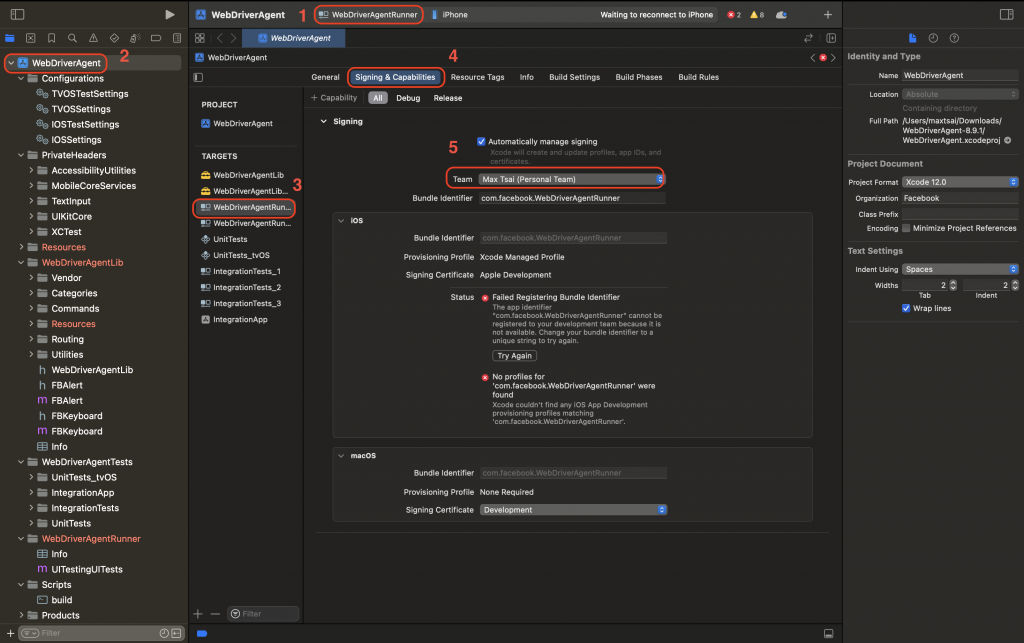Image resolution: width=1024 pixels, height=643 pixels.
Task: Select the iPhone run destination
Action: [450, 14]
